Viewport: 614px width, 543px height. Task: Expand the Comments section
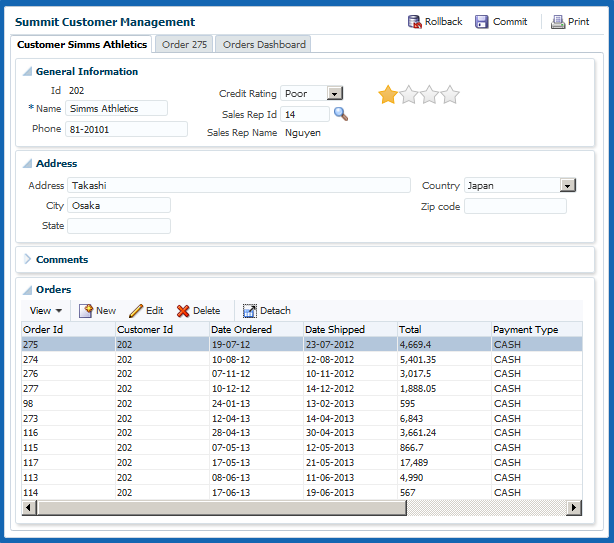[x=27, y=259]
